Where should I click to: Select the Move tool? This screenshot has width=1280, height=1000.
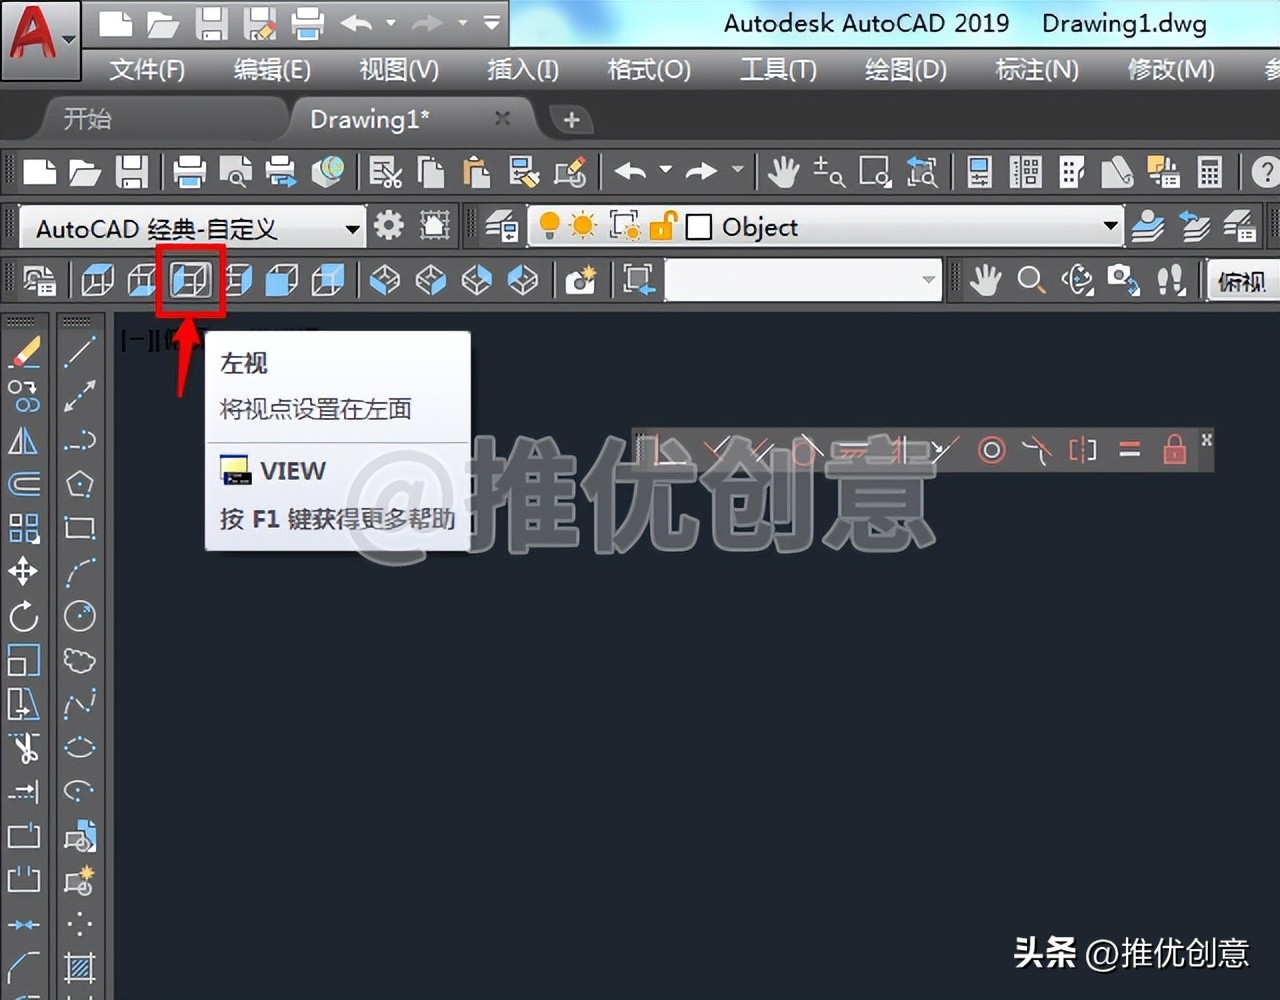tap(24, 571)
